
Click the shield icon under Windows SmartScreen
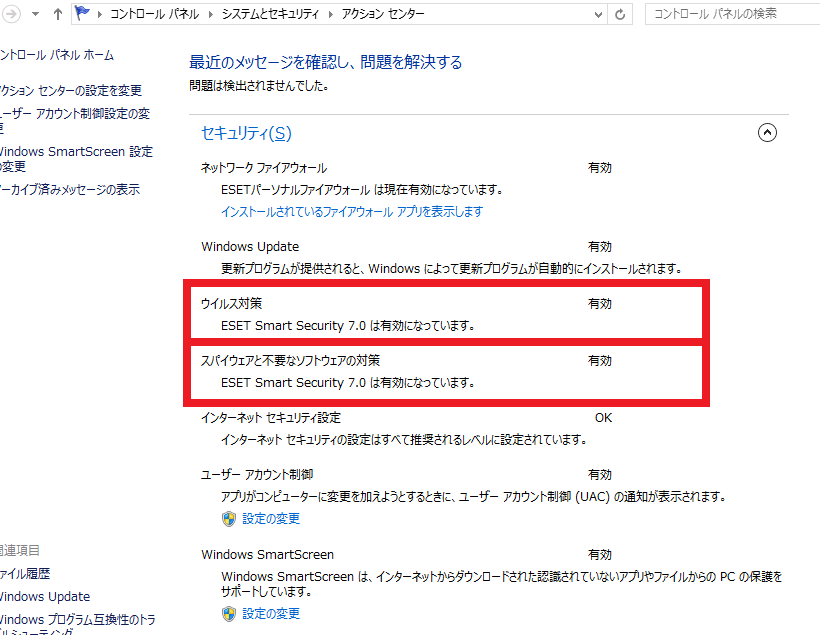229,614
